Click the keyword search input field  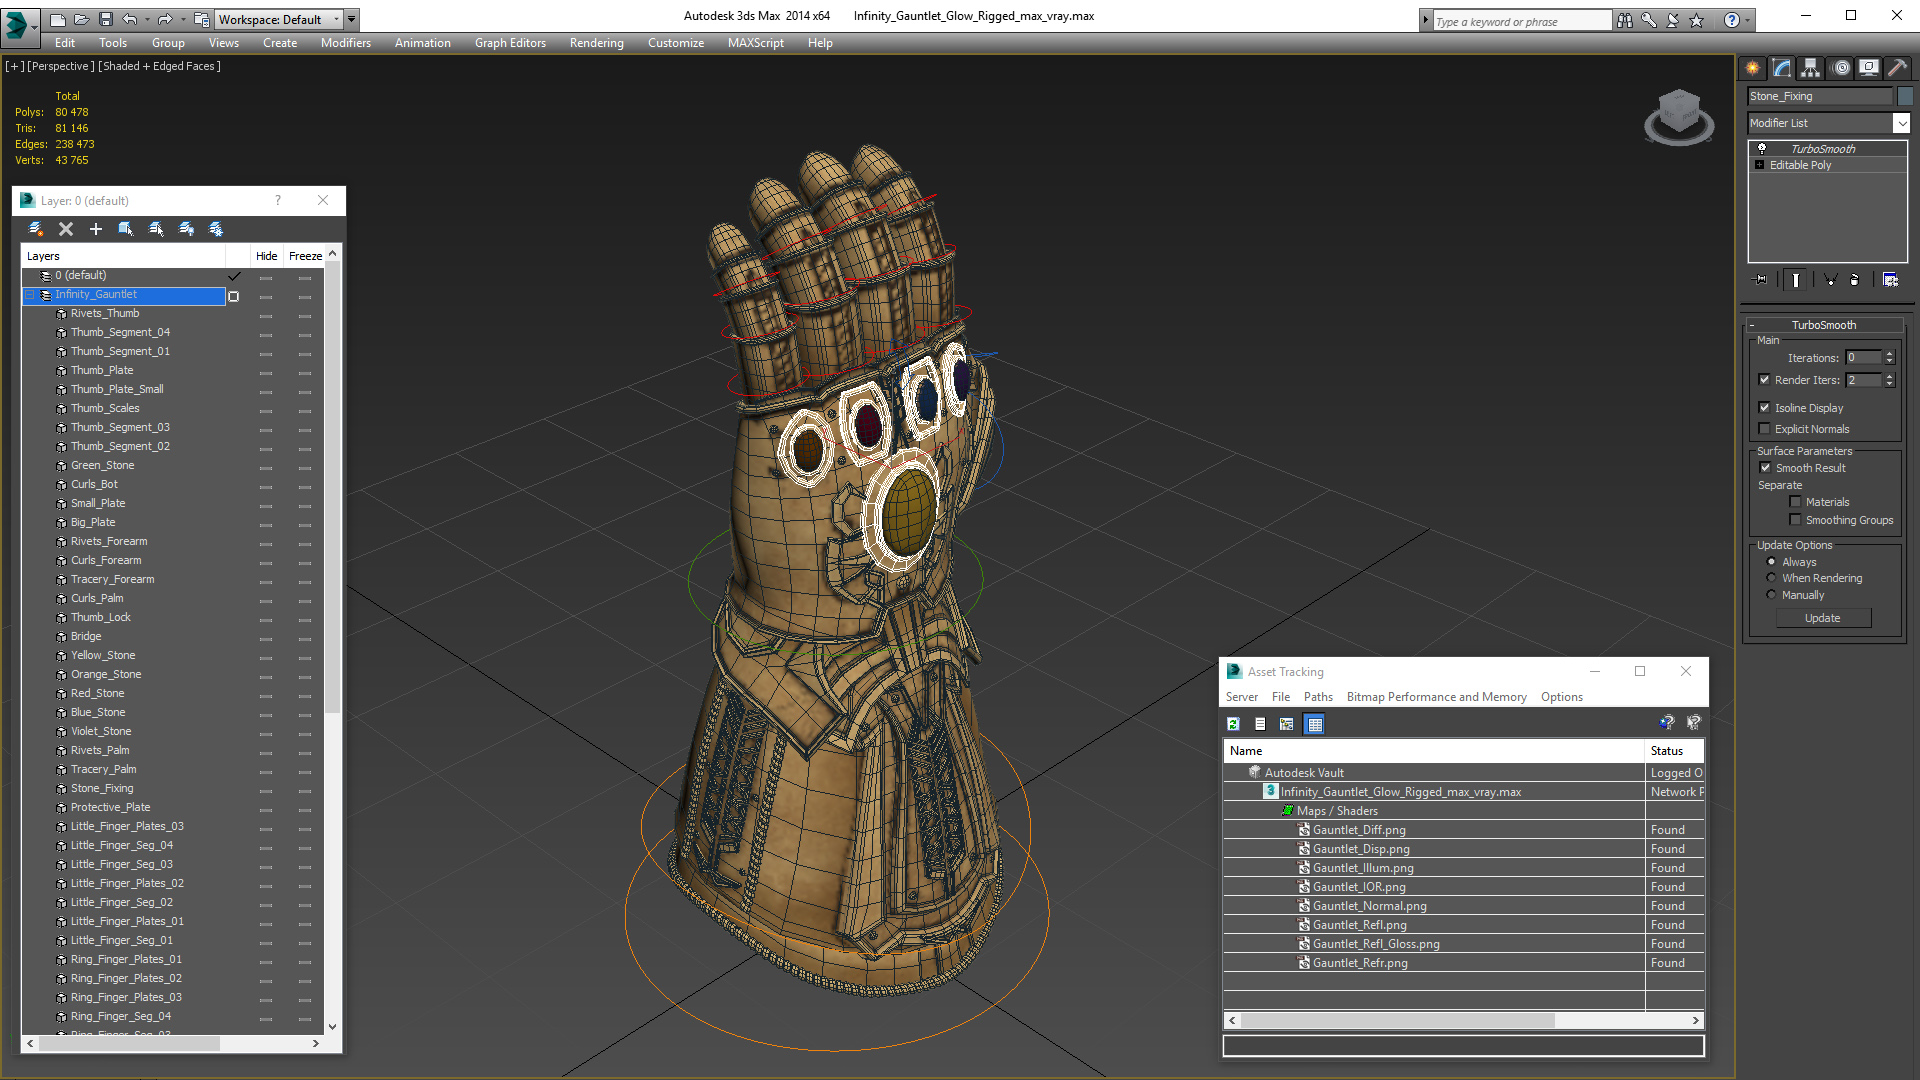[1521, 21]
